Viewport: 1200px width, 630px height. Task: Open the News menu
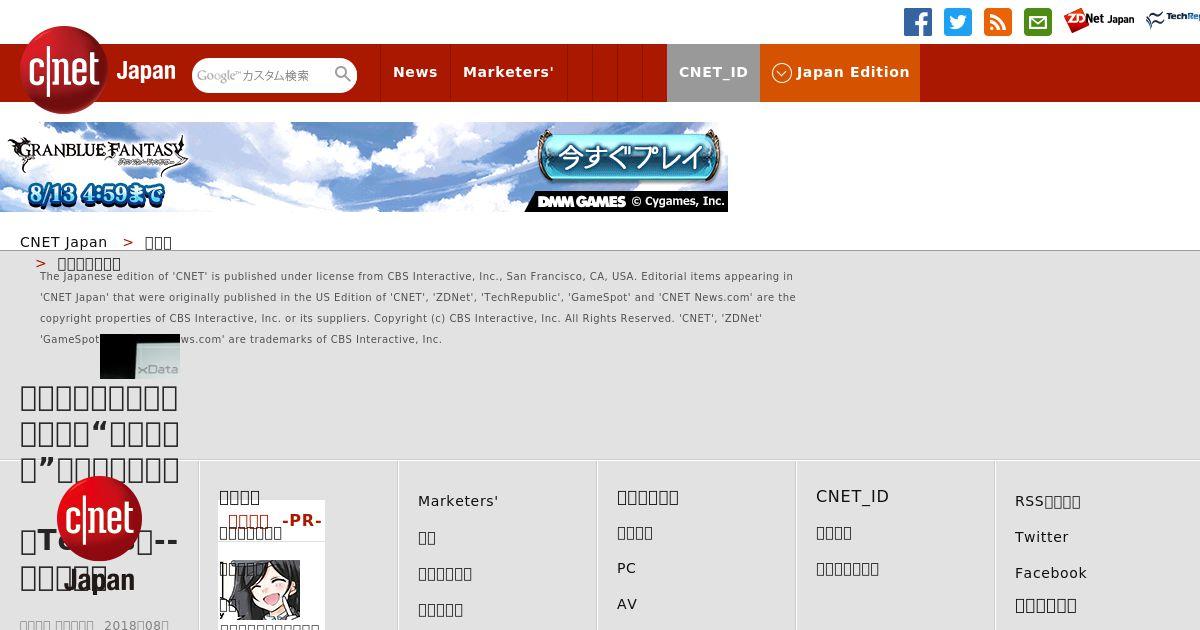(x=415, y=72)
